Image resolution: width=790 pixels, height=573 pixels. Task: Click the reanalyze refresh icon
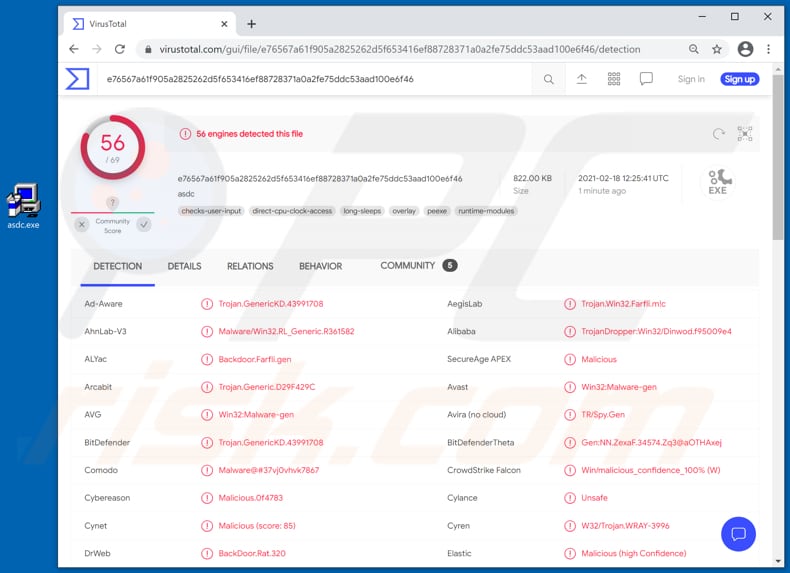tap(719, 134)
